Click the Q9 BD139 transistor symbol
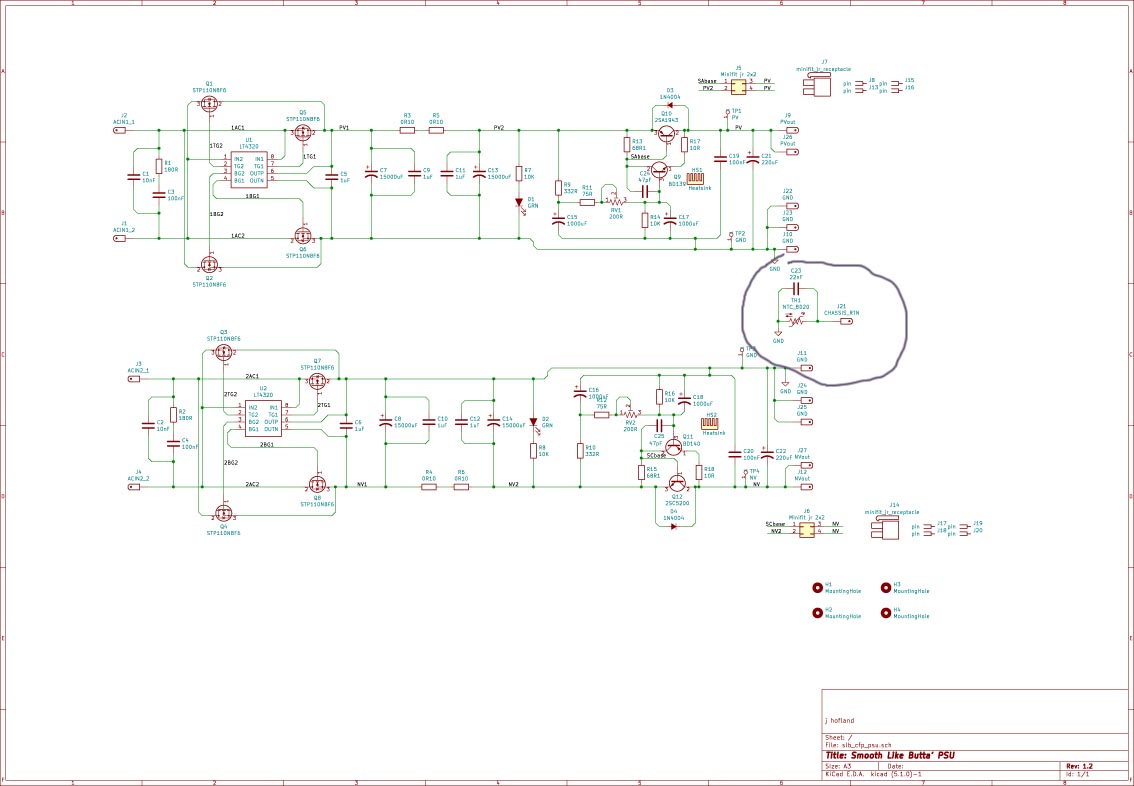Screen dimensions: 1134x786 660,171
